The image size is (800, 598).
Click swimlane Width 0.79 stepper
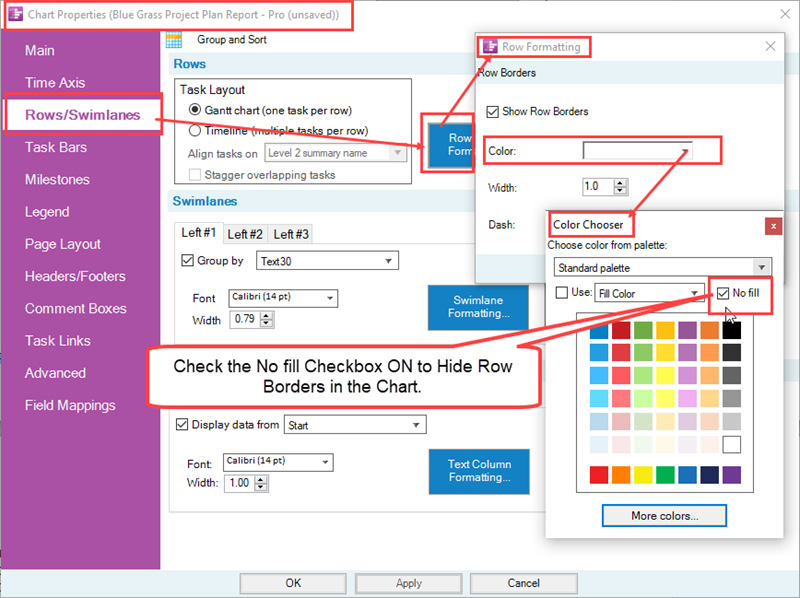[x=267, y=319]
